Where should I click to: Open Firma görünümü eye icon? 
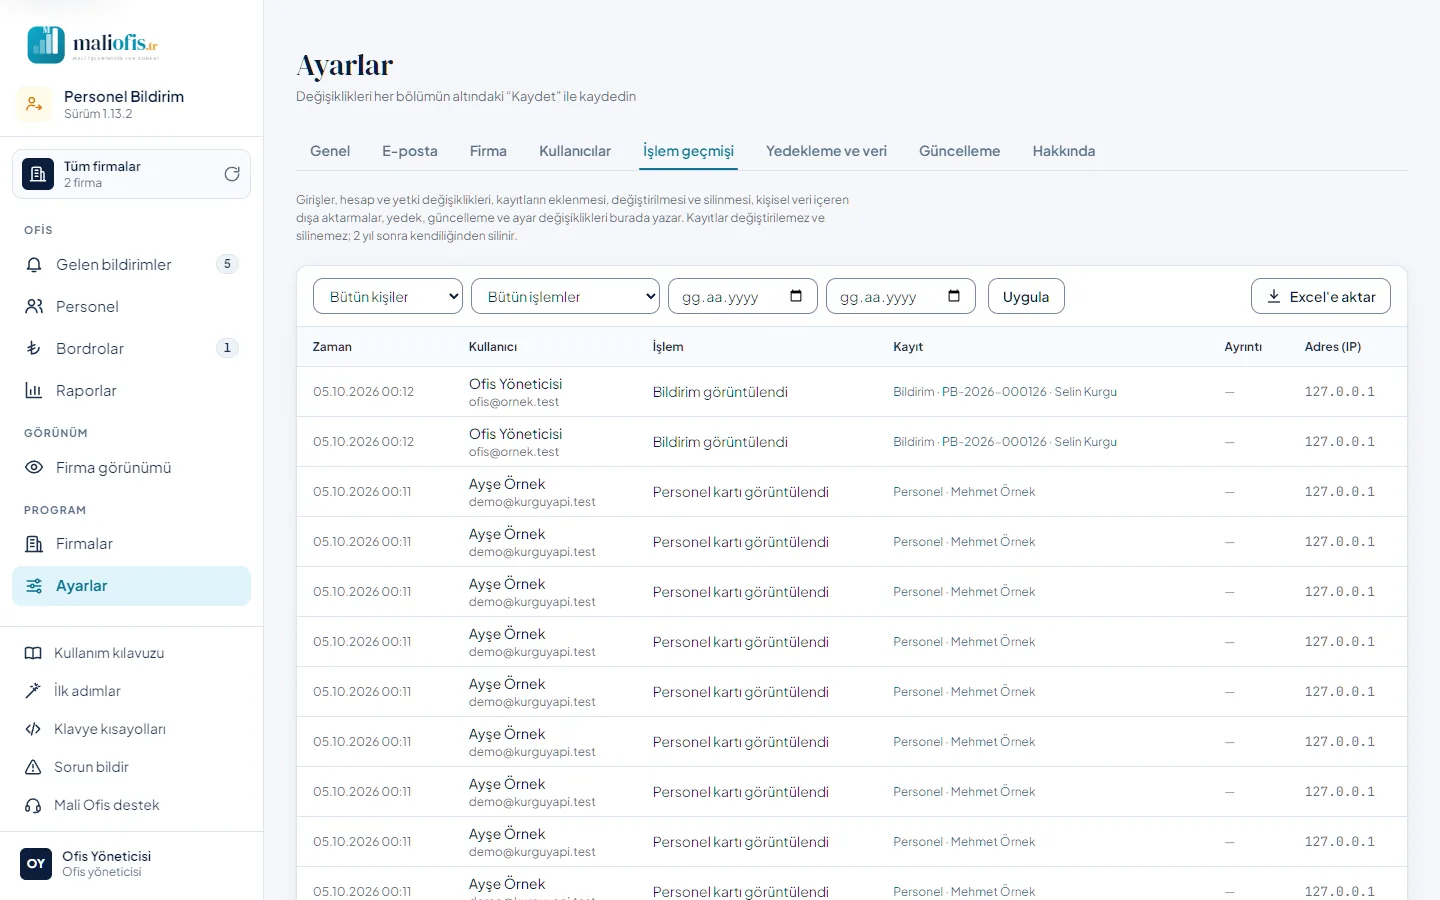point(34,468)
